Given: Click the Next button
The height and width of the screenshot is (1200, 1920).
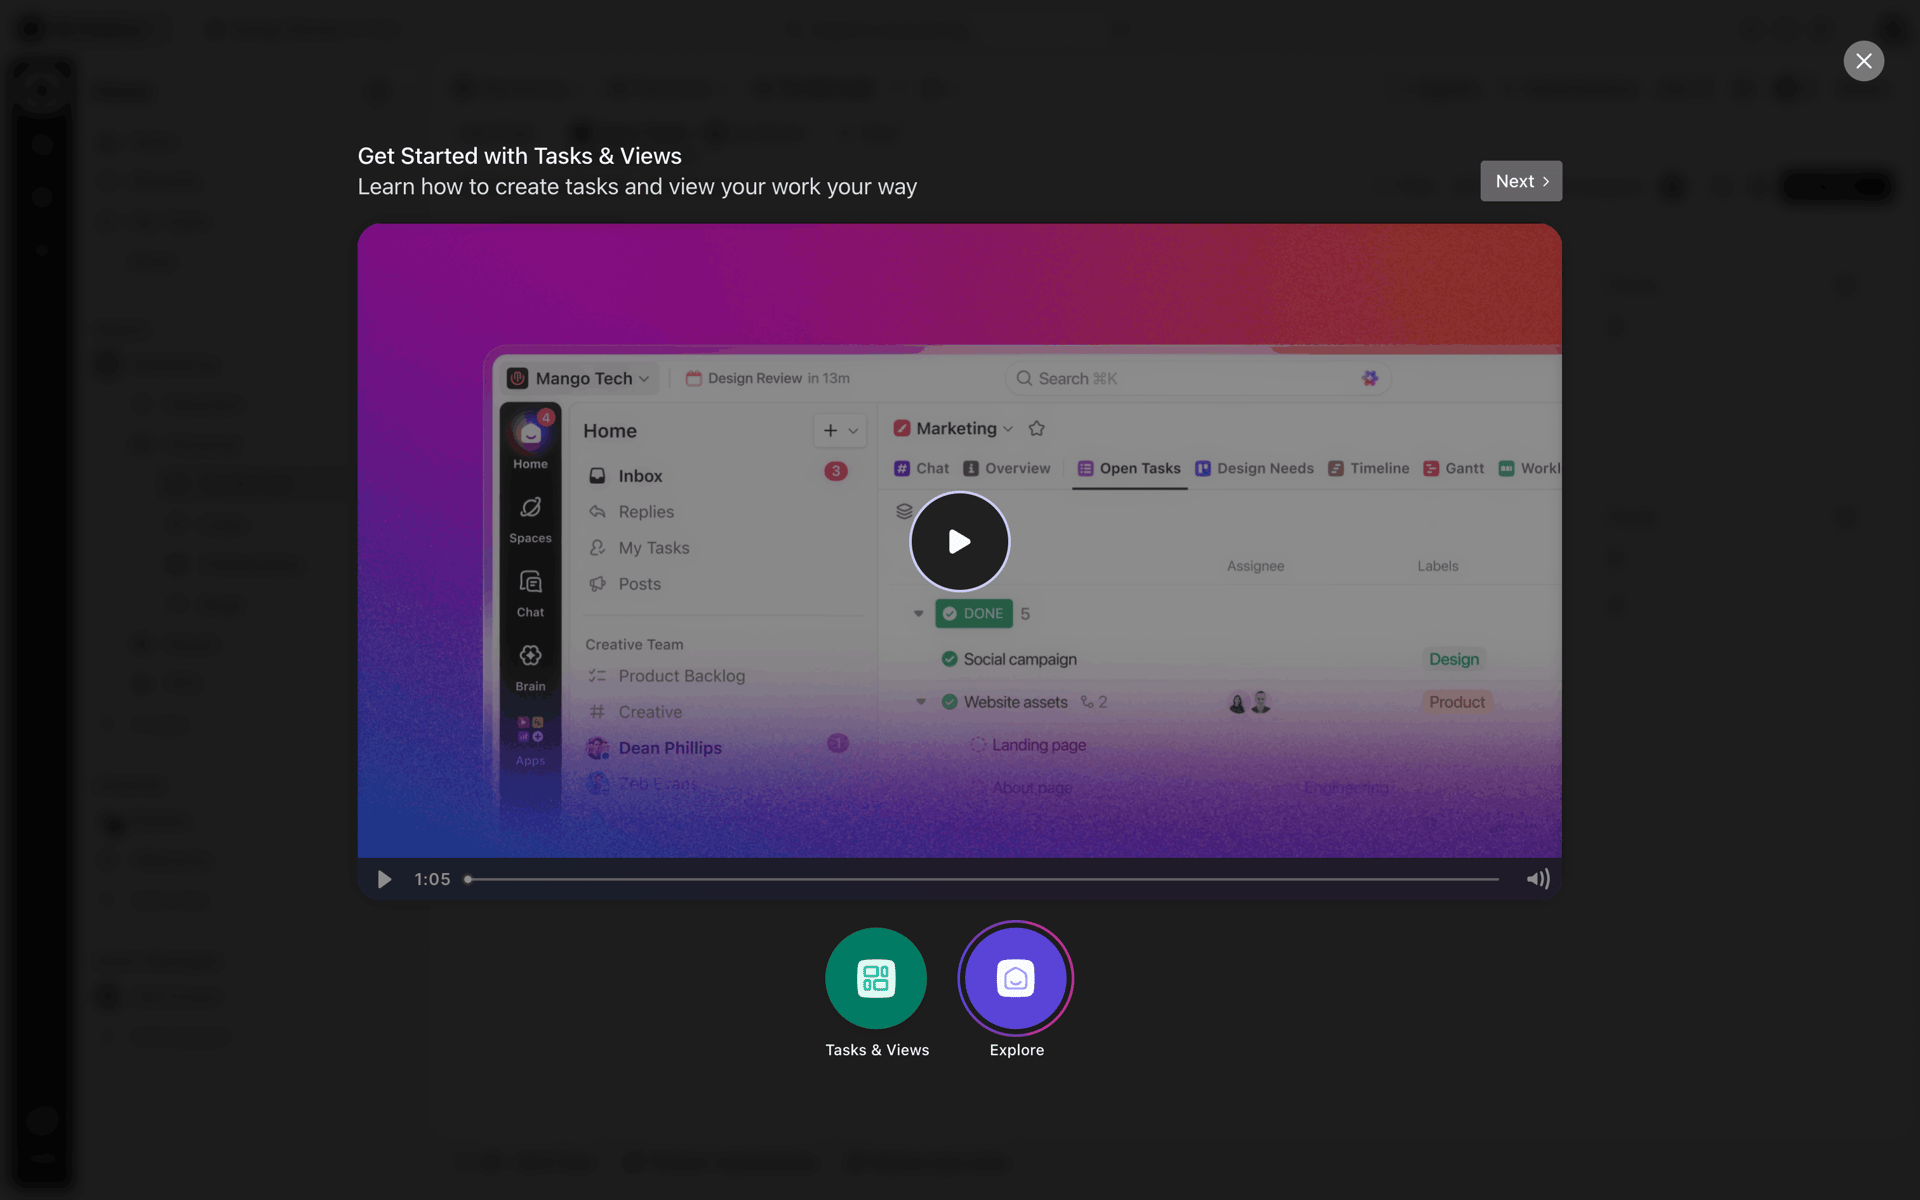Looking at the screenshot, I should click(1520, 181).
